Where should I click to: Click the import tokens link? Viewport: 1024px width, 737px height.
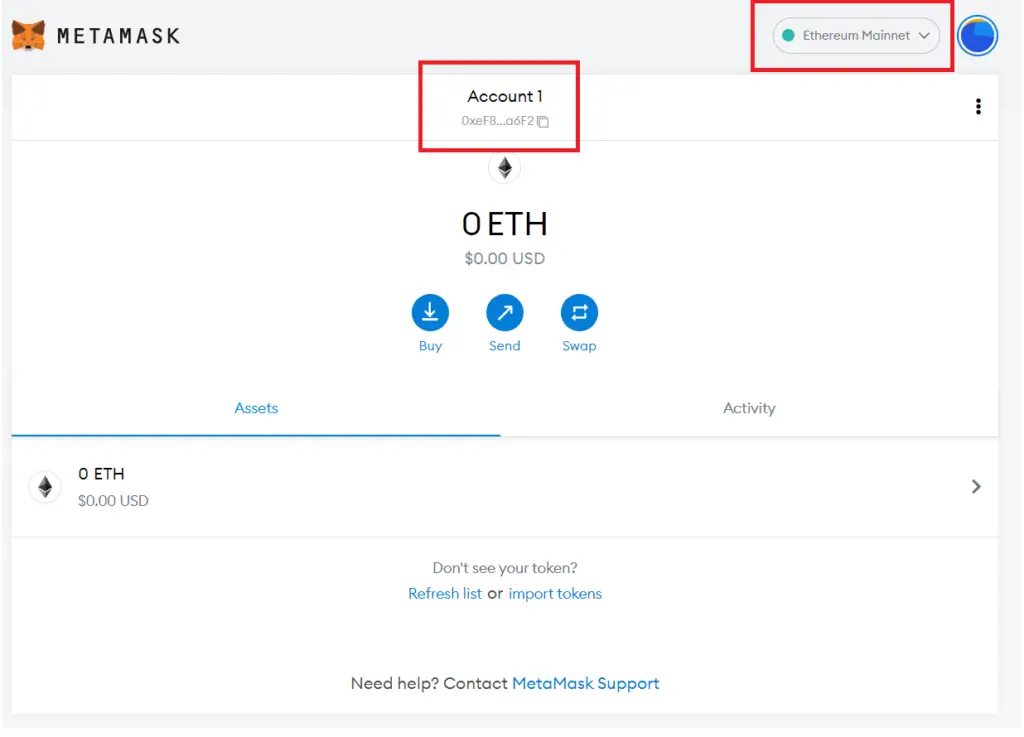pos(555,594)
